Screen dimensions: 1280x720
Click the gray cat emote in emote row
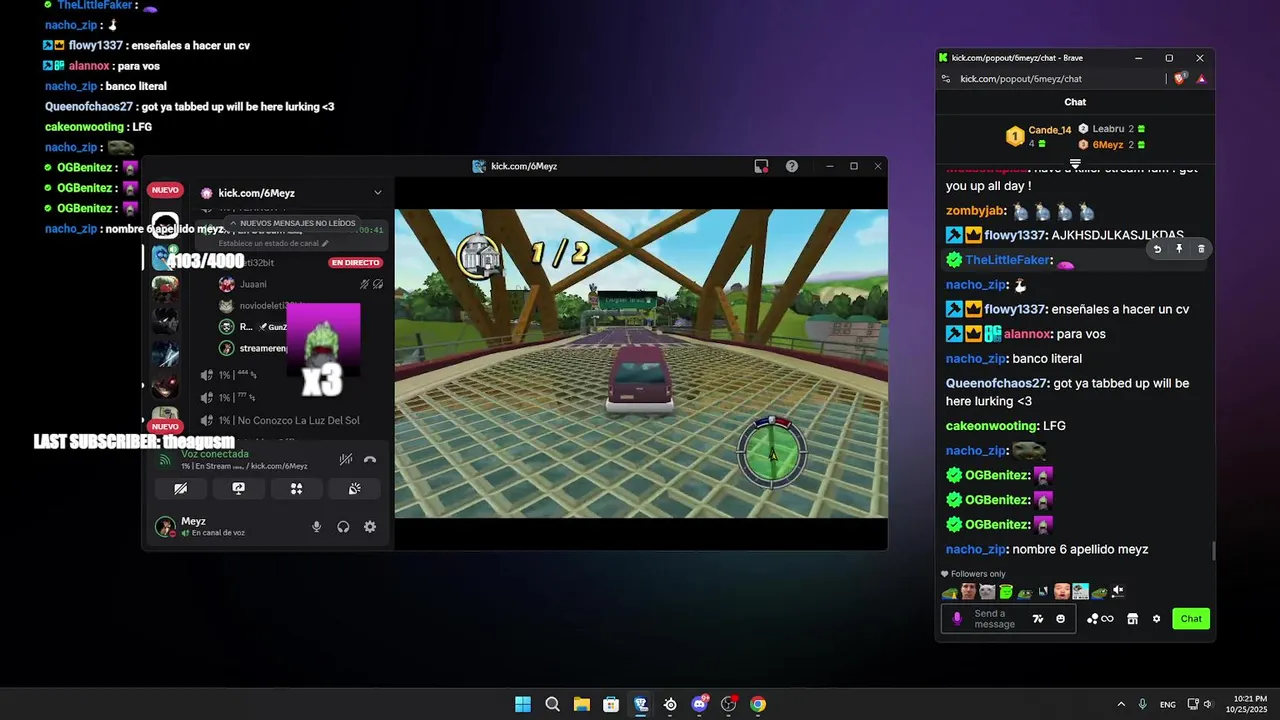[987, 592]
